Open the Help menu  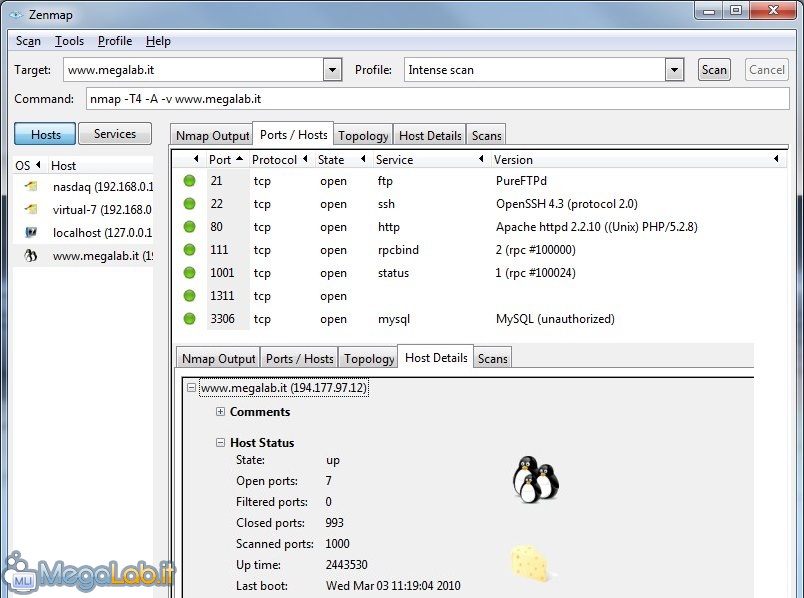coord(158,41)
